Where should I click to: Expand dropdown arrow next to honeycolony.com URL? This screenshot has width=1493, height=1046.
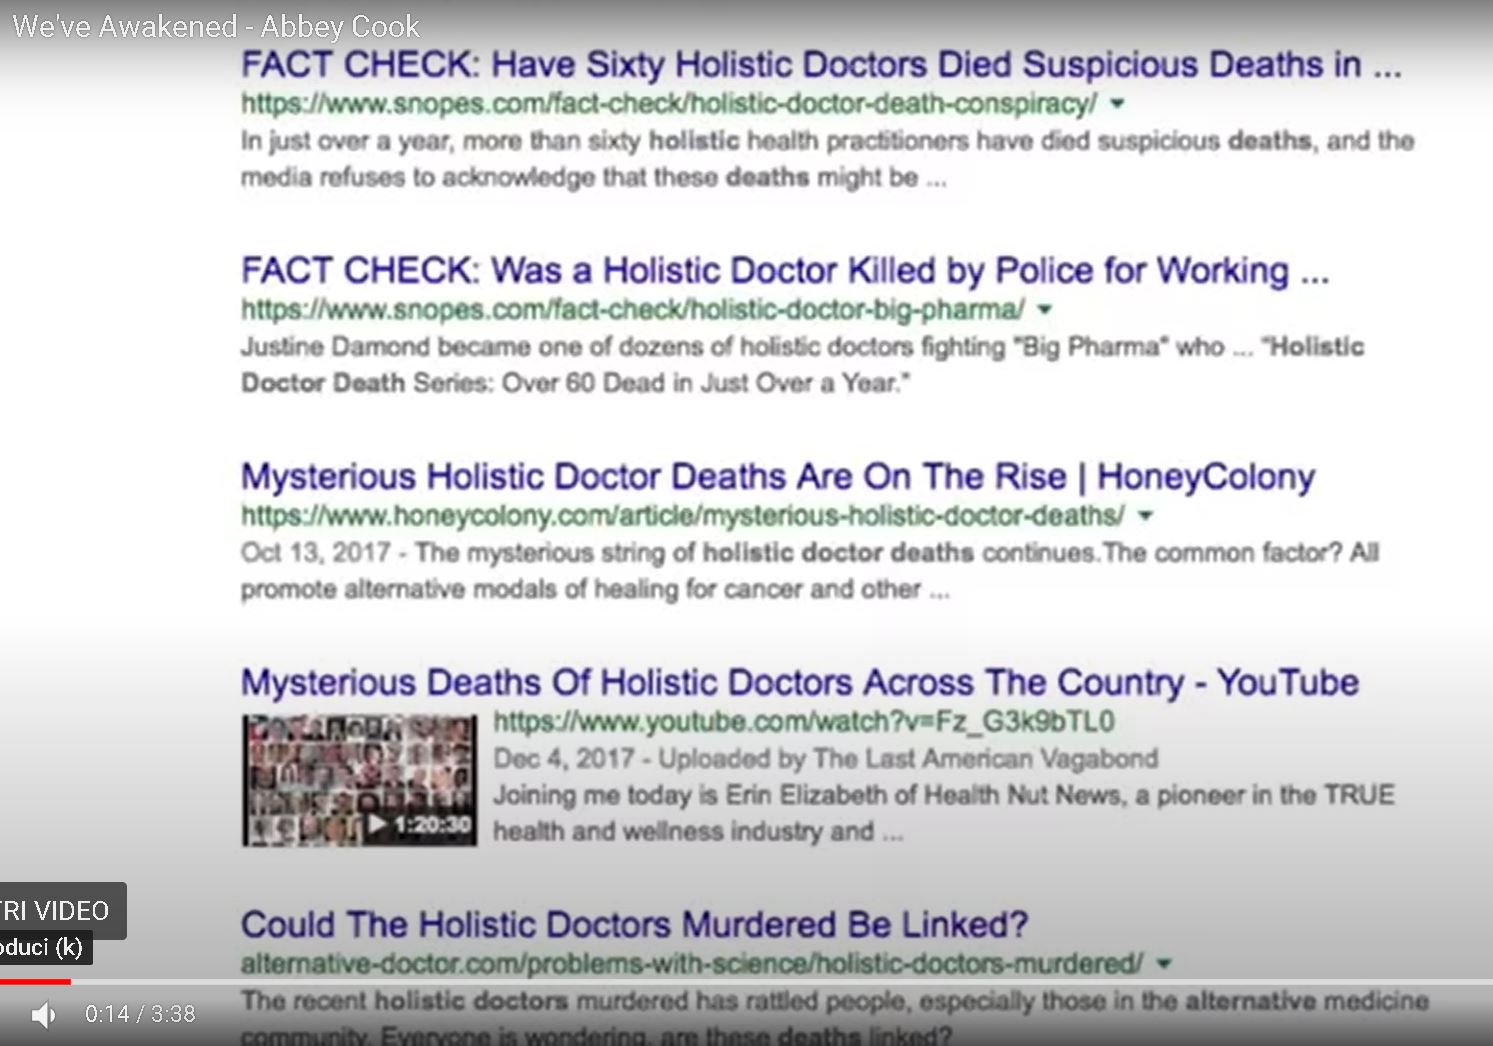1146,516
